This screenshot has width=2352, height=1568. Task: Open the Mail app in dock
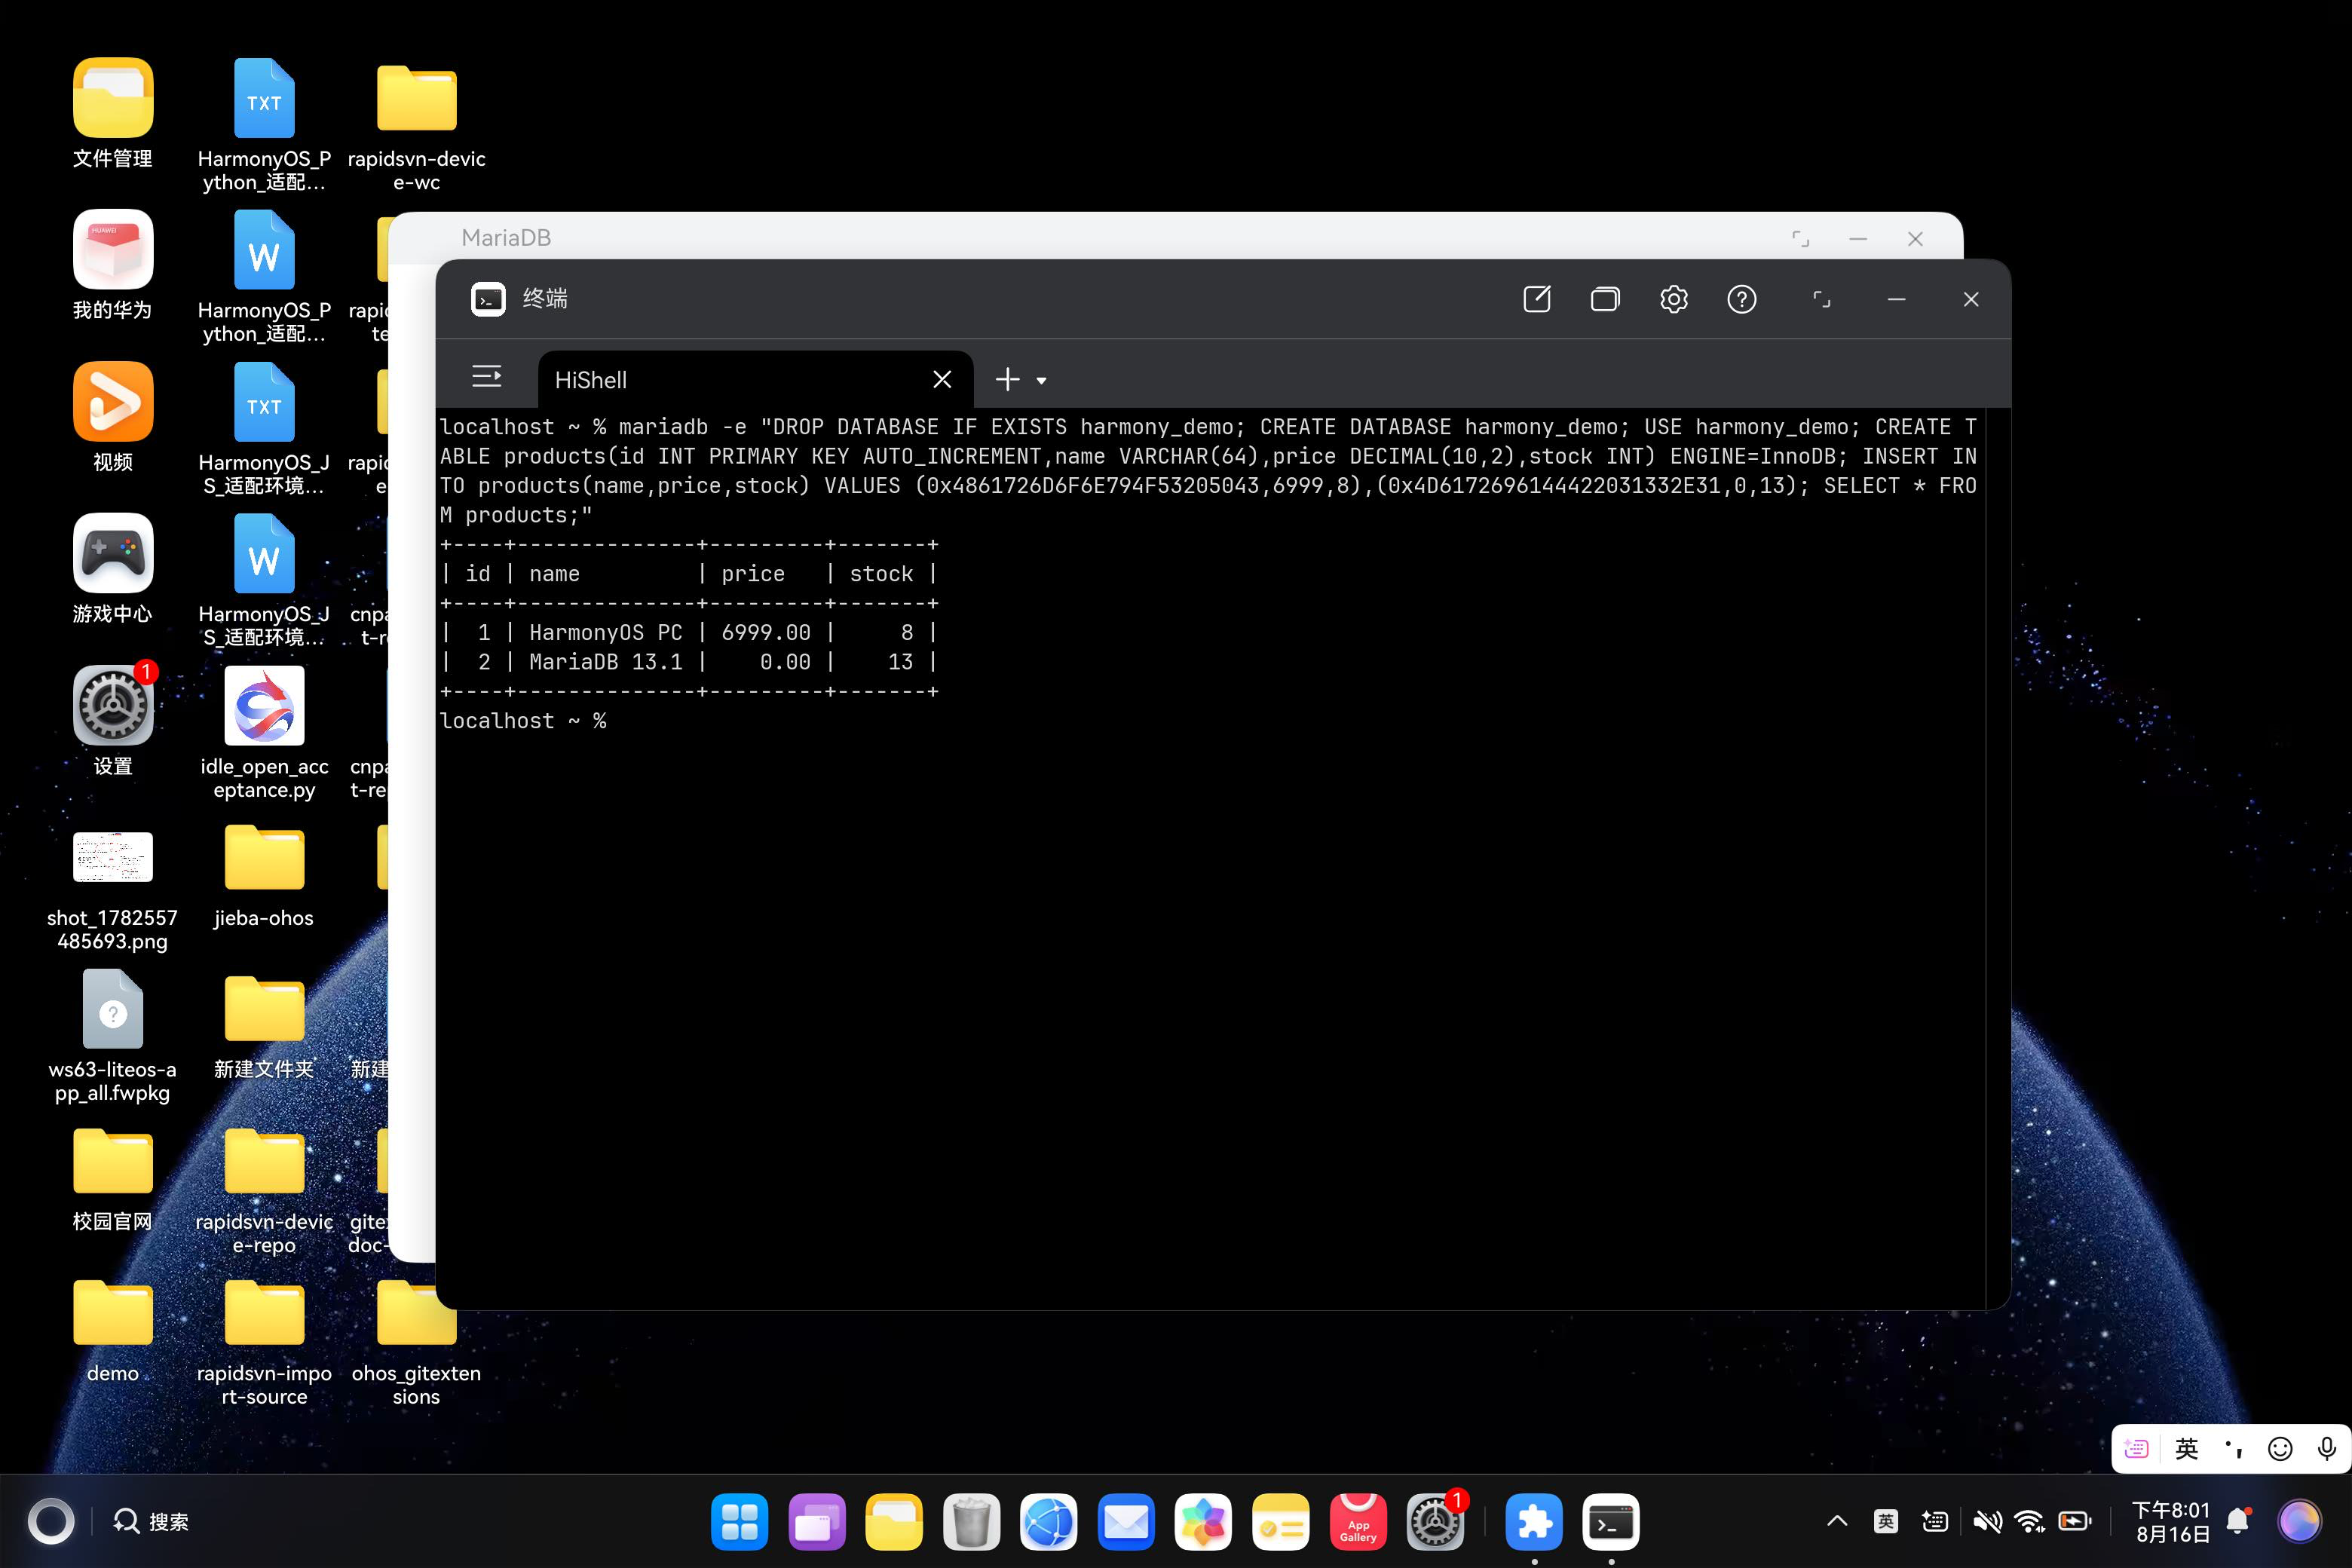click(x=1126, y=1522)
